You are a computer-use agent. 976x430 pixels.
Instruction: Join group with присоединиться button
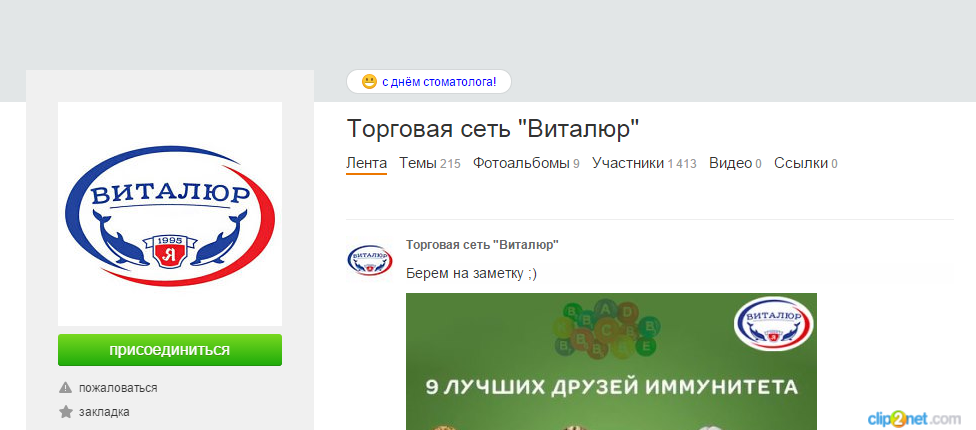coord(170,350)
